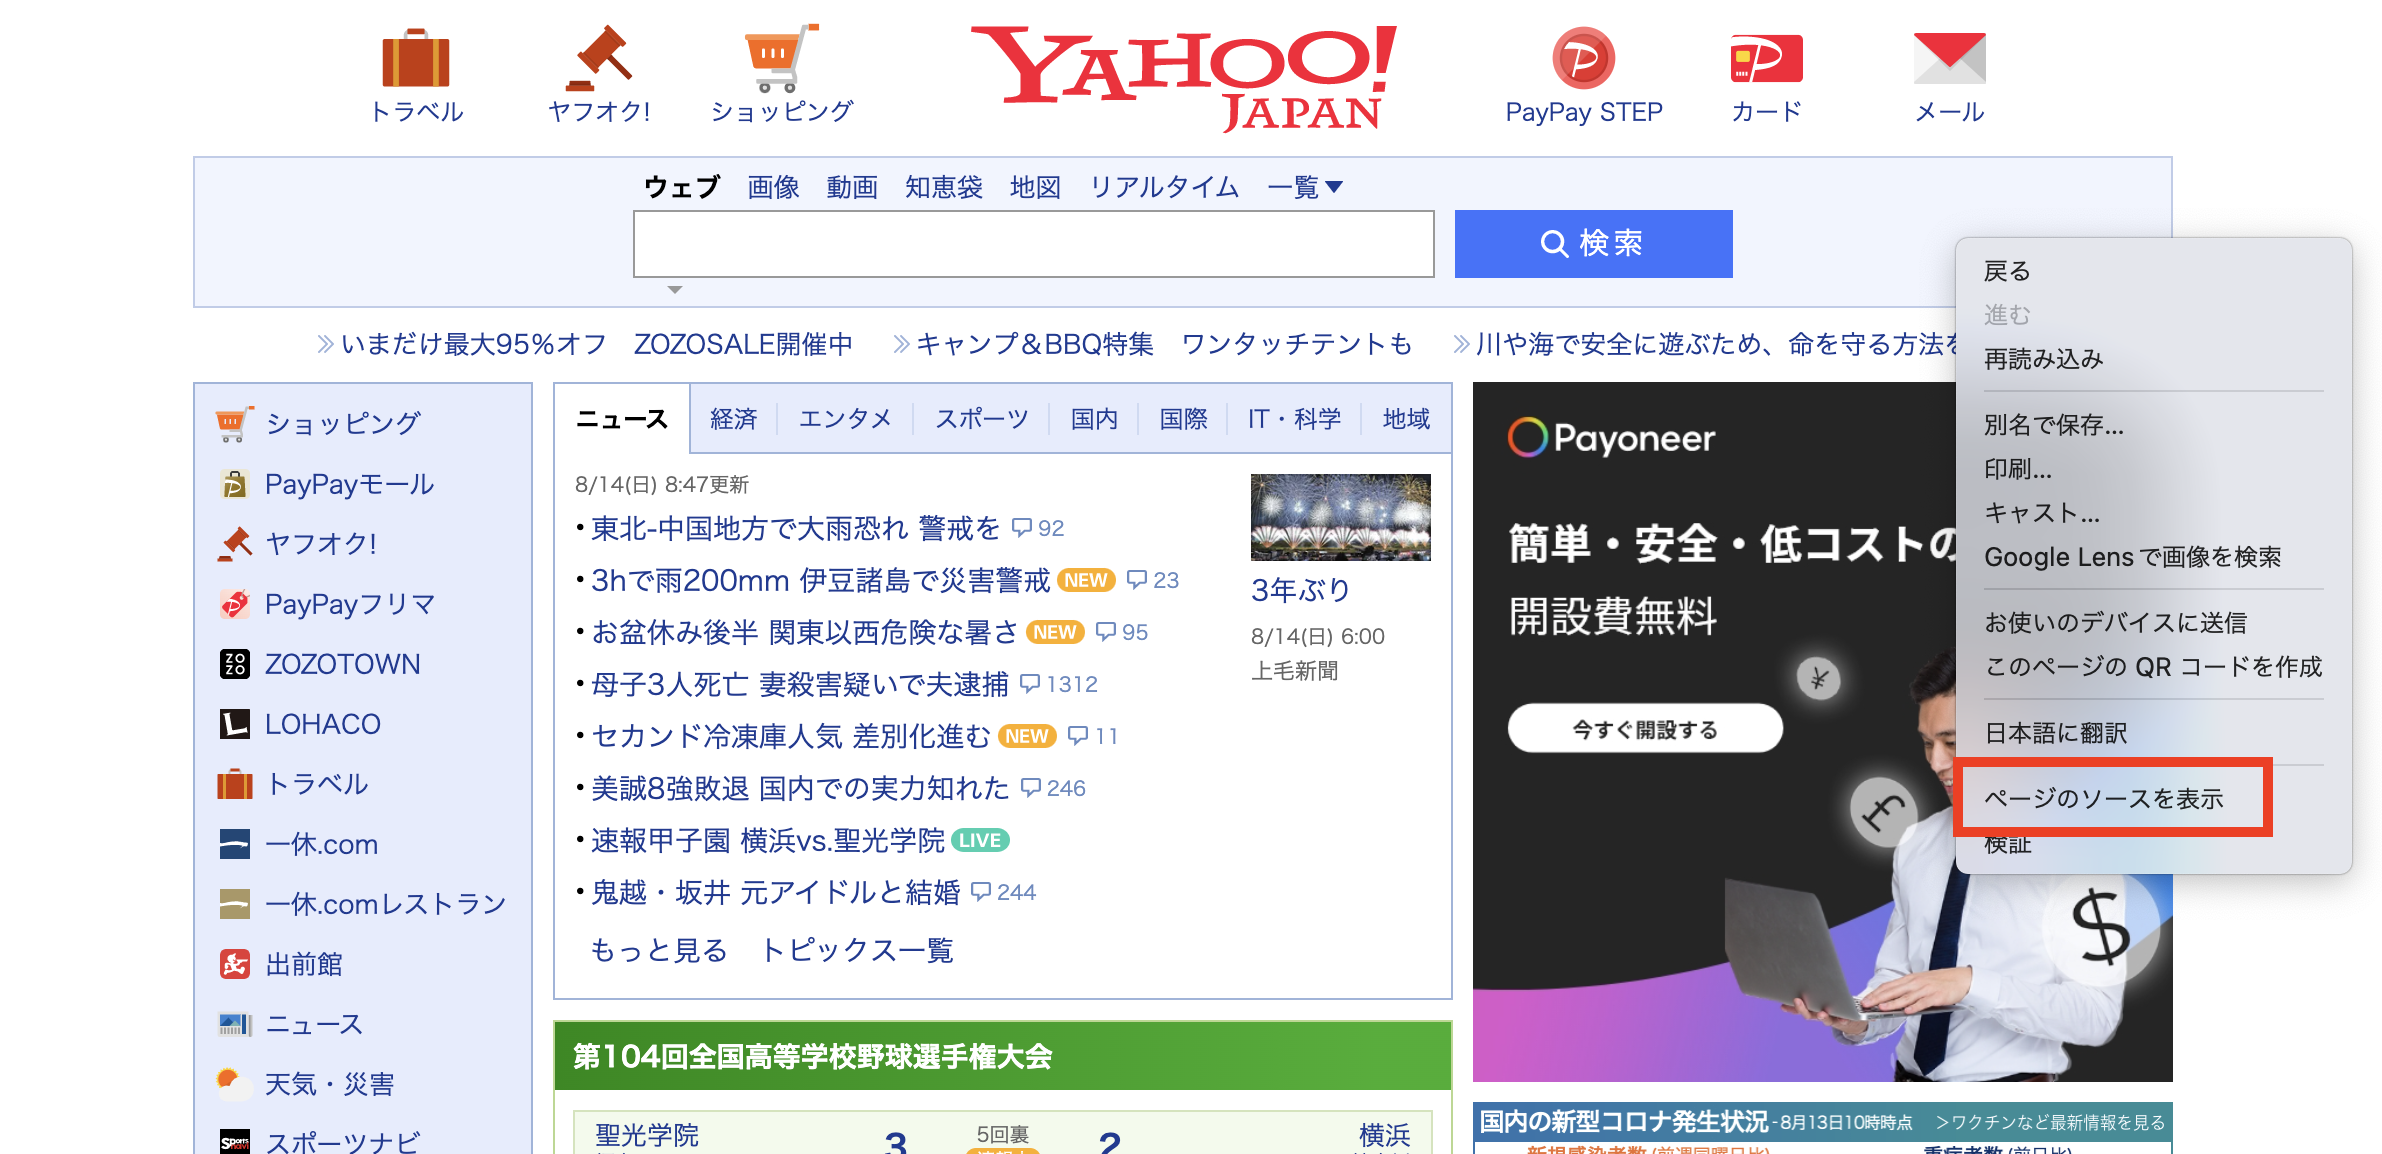Switch to the 経済 news tab
The height and width of the screenshot is (1154, 2382).
point(733,419)
